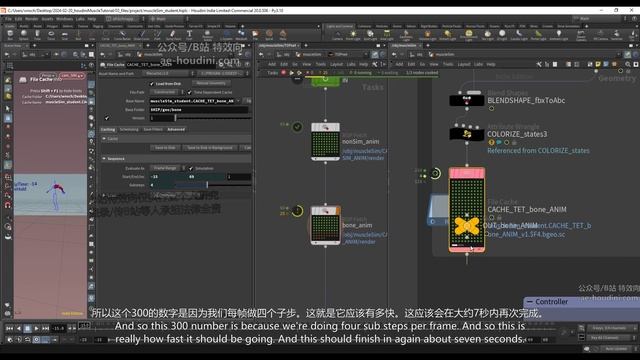This screenshot has width=640, height=360.
Task: Toggle the Simulation checkbox
Action: point(191,168)
